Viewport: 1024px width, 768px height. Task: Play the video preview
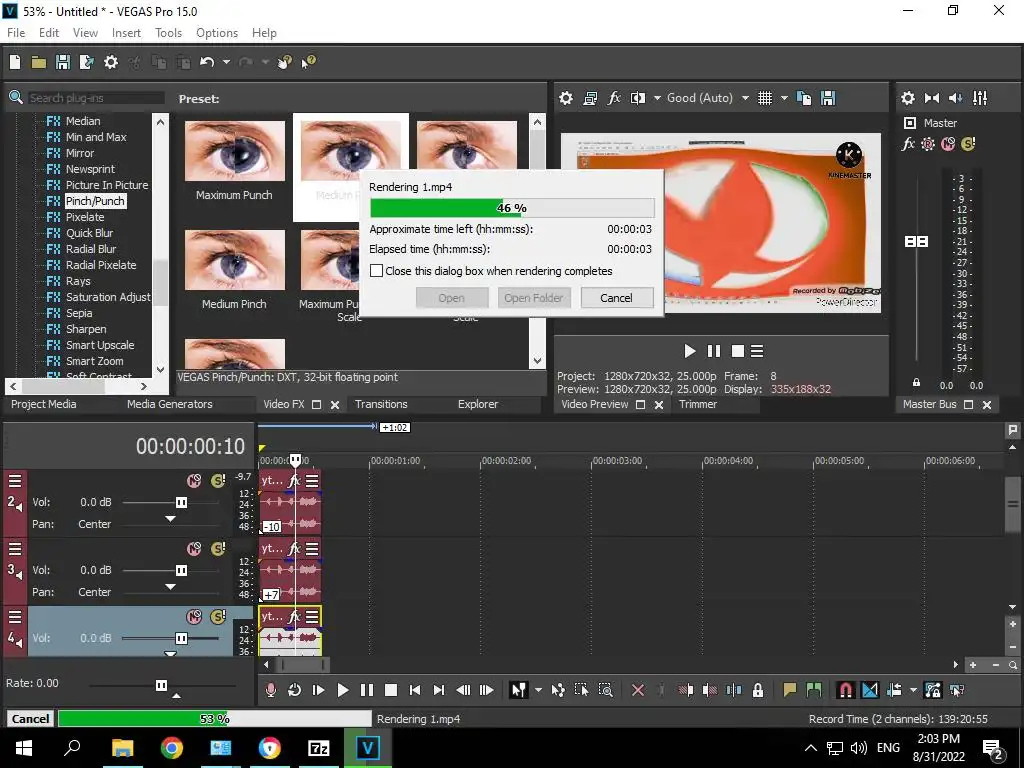tap(690, 351)
